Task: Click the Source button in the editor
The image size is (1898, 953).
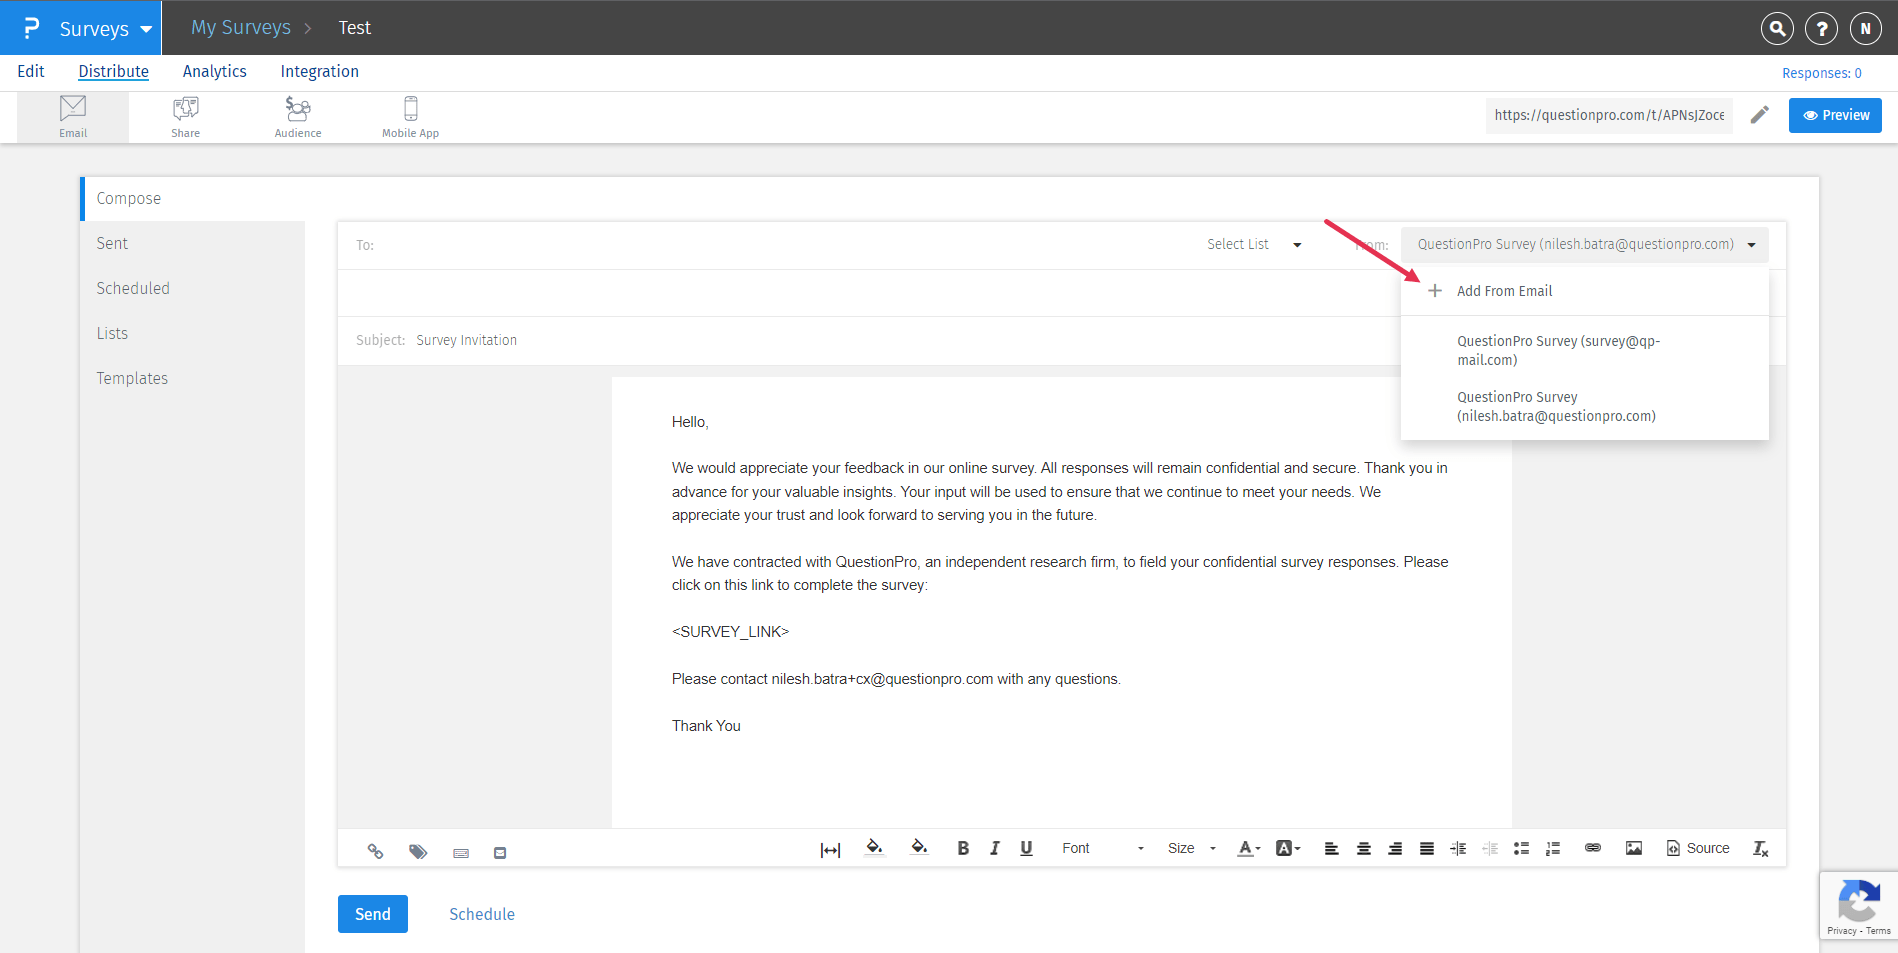Action: click(1698, 848)
